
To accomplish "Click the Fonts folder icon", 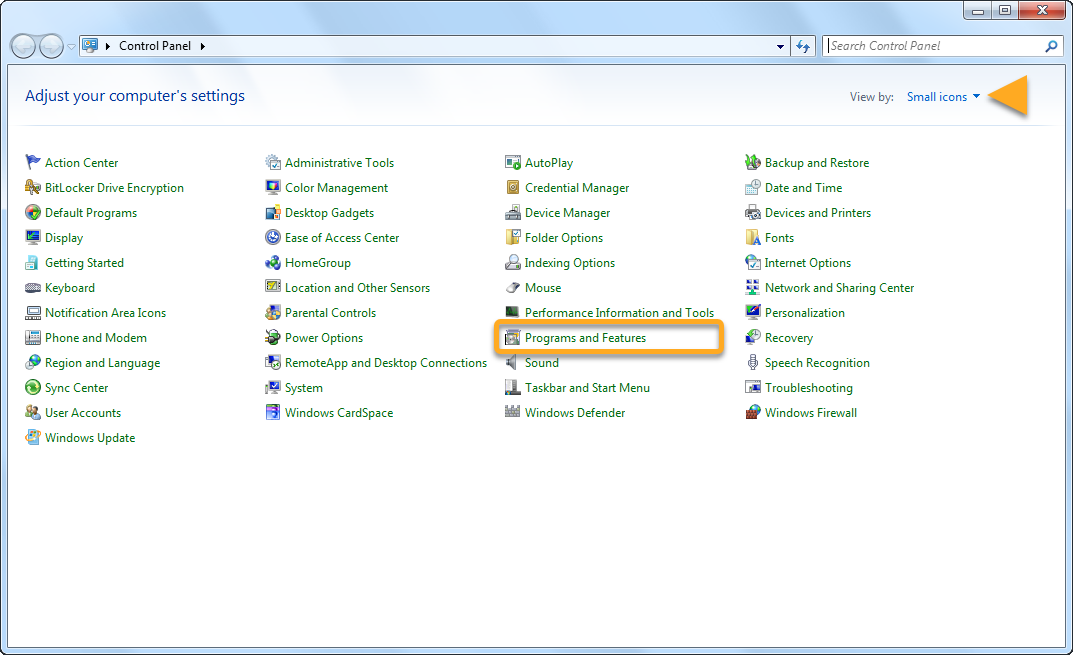I will pyautogui.click(x=753, y=238).
